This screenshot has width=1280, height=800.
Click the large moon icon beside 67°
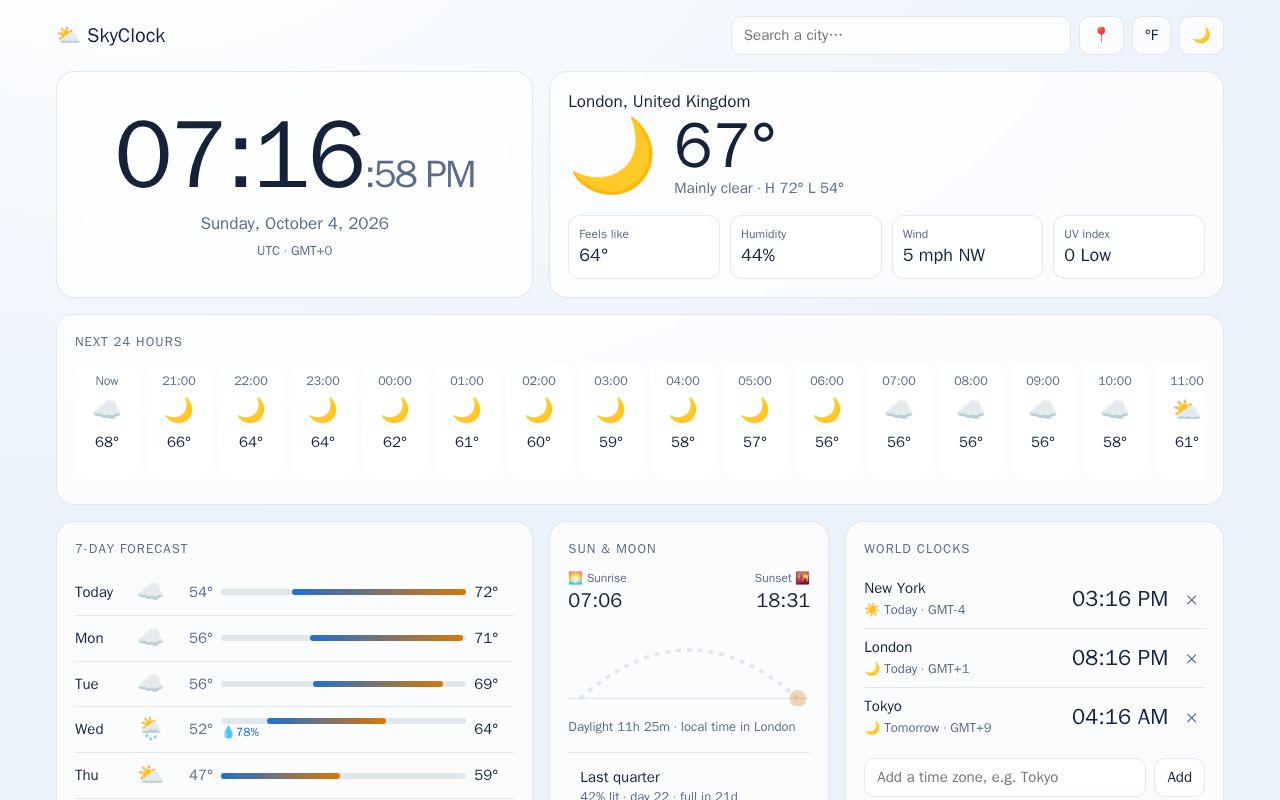[x=613, y=155]
